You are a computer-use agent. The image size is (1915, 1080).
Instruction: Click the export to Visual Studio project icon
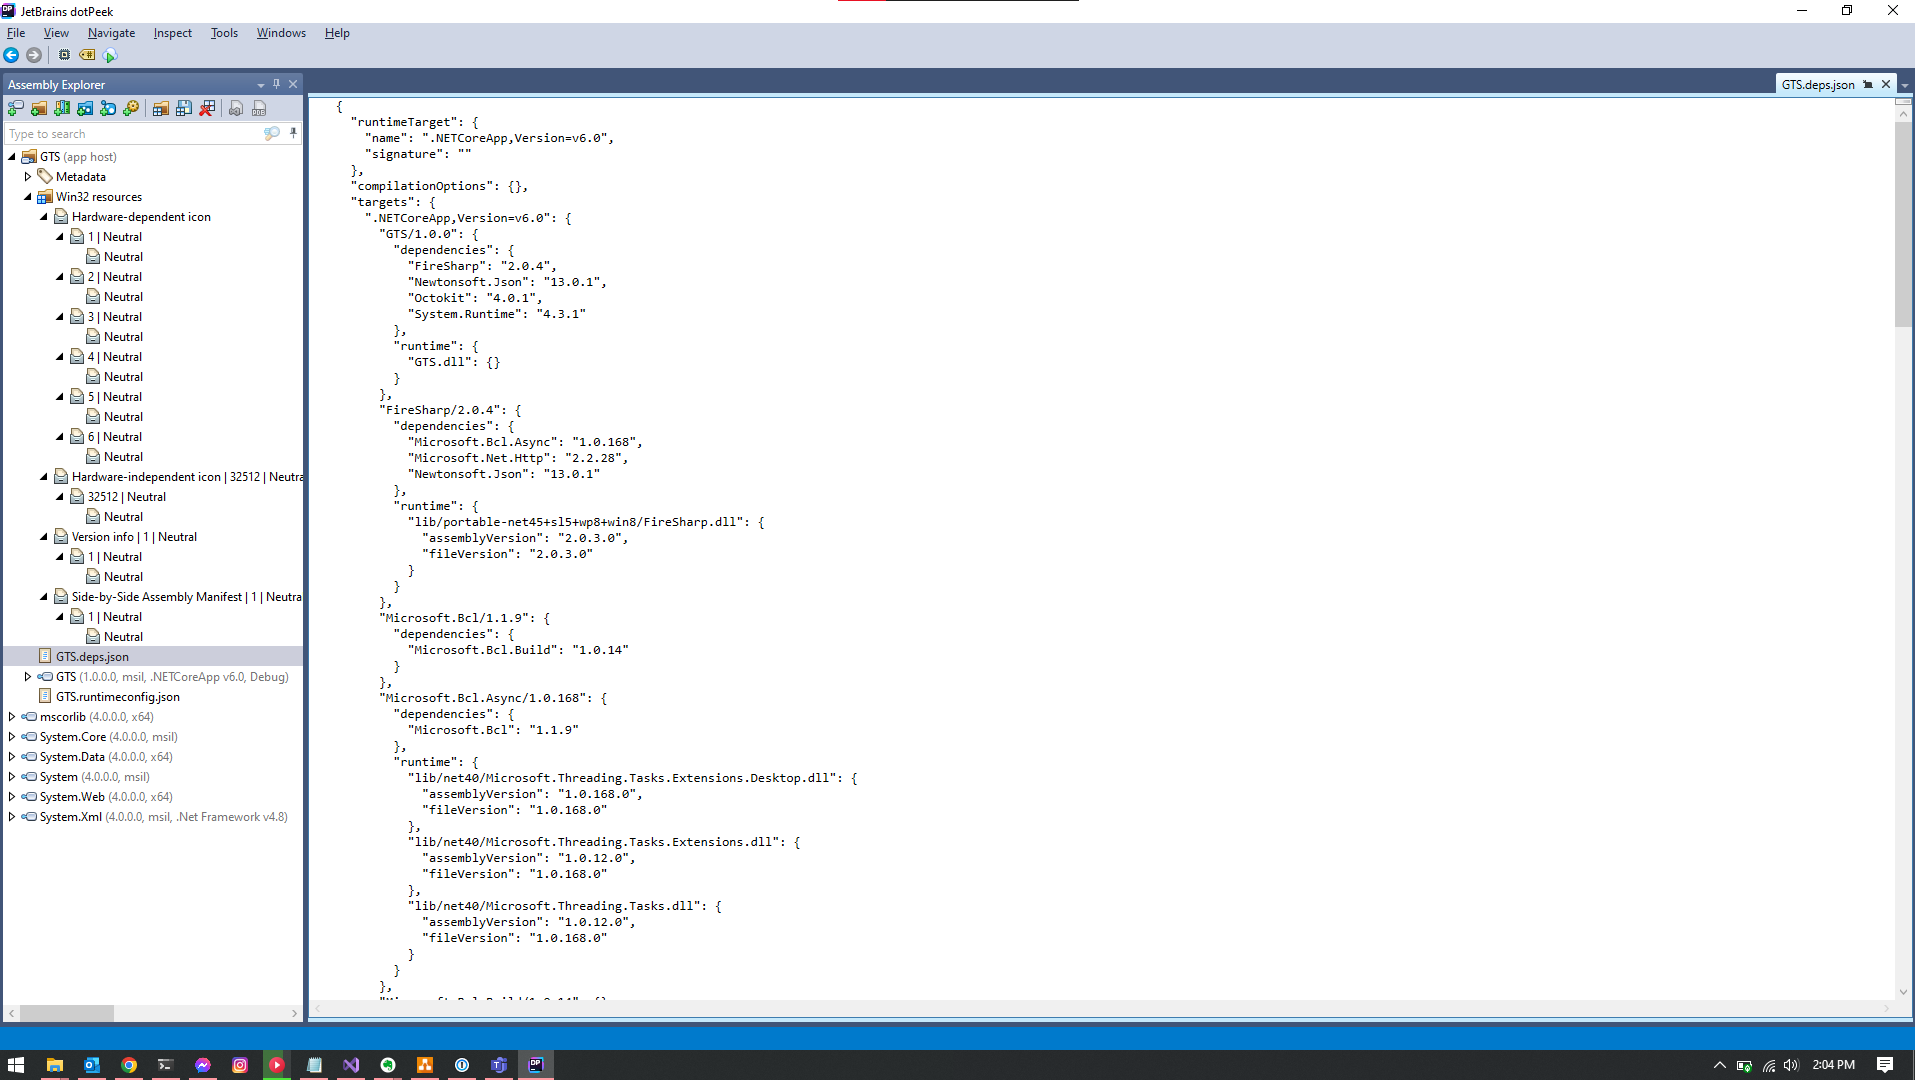pos(236,108)
